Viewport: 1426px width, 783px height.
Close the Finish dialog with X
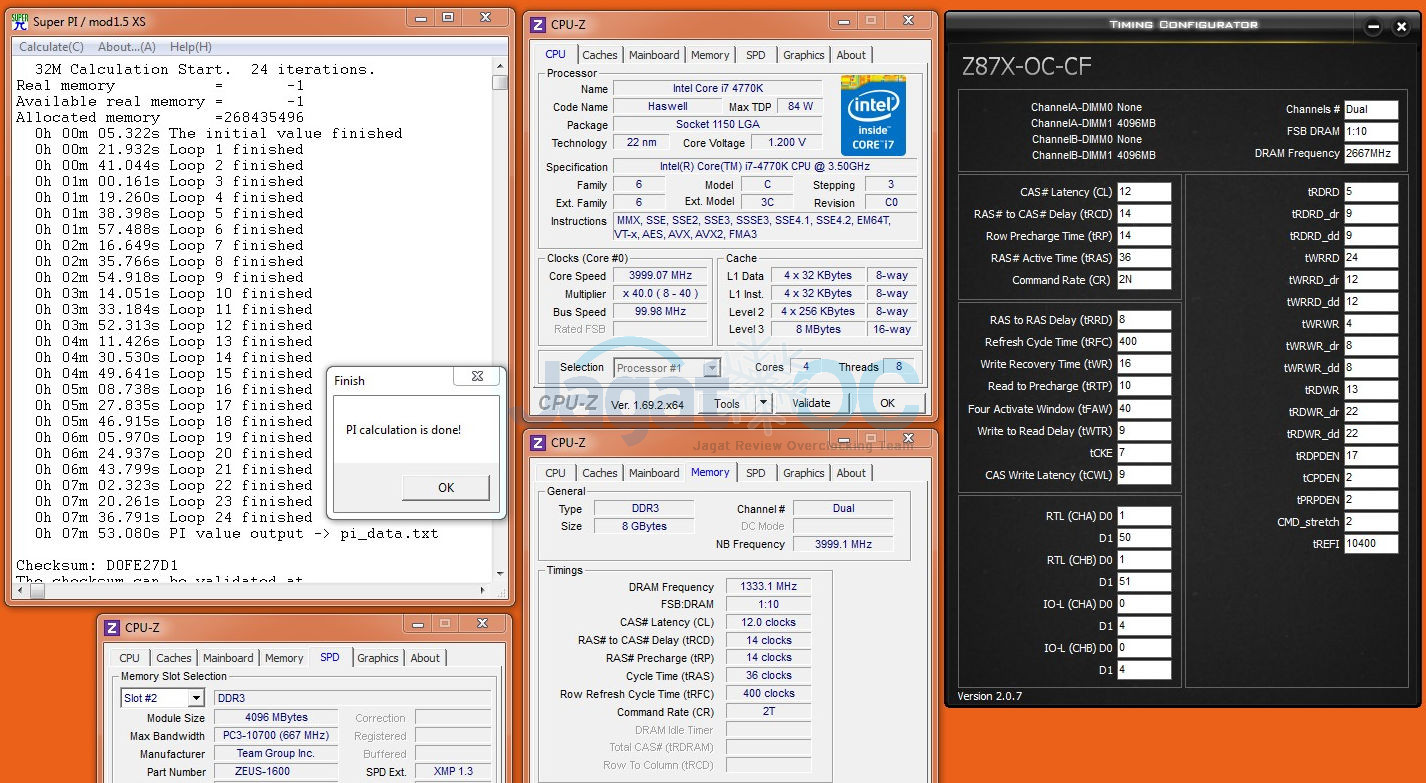point(476,377)
